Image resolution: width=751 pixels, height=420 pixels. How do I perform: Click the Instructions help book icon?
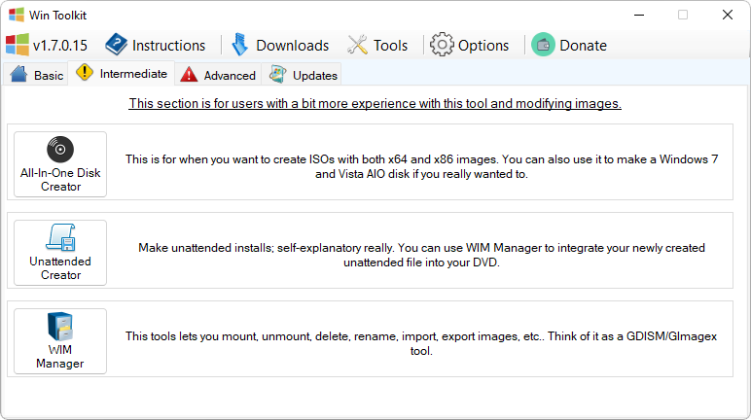tap(116, 45)
